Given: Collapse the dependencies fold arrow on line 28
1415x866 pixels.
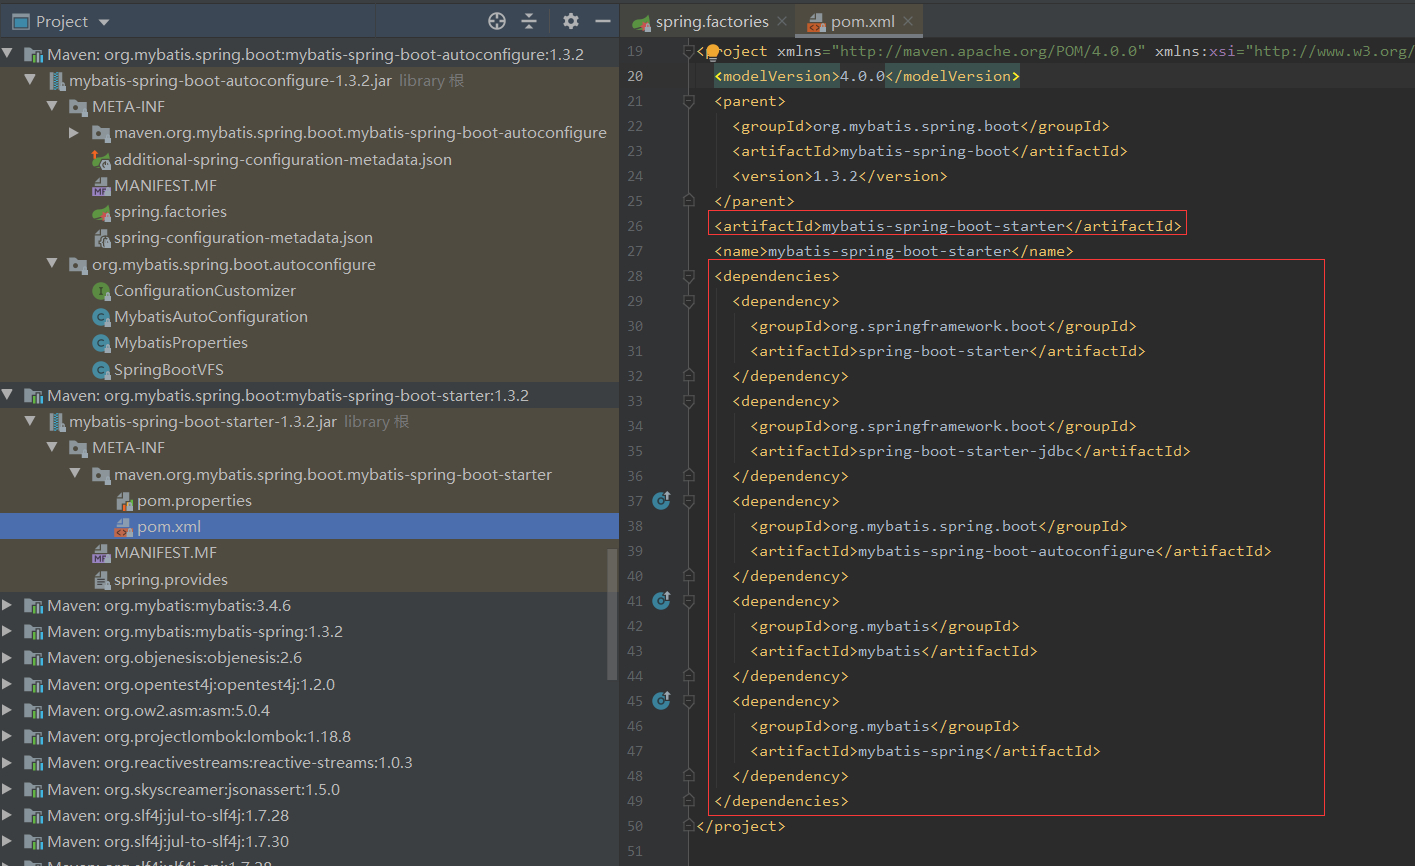Looking at the screenshot, I should (x=688, y=275).
